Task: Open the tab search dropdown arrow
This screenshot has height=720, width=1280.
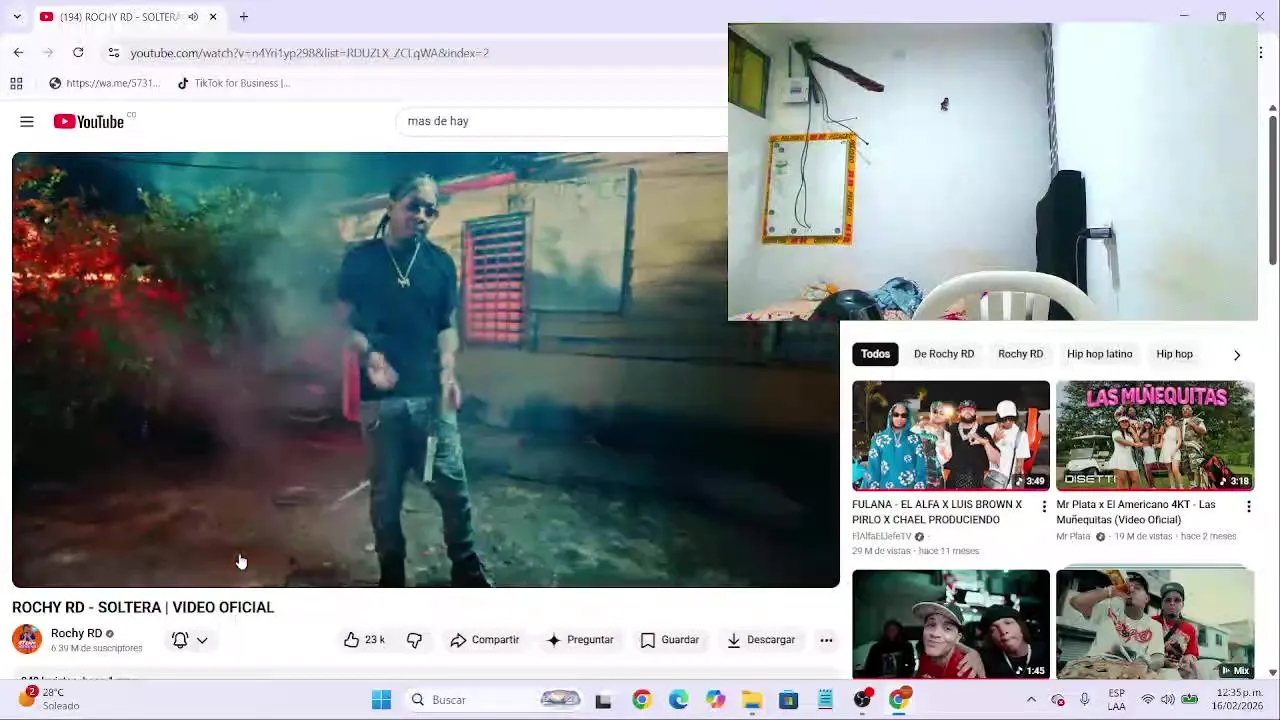Action: [x=17, y=17]
